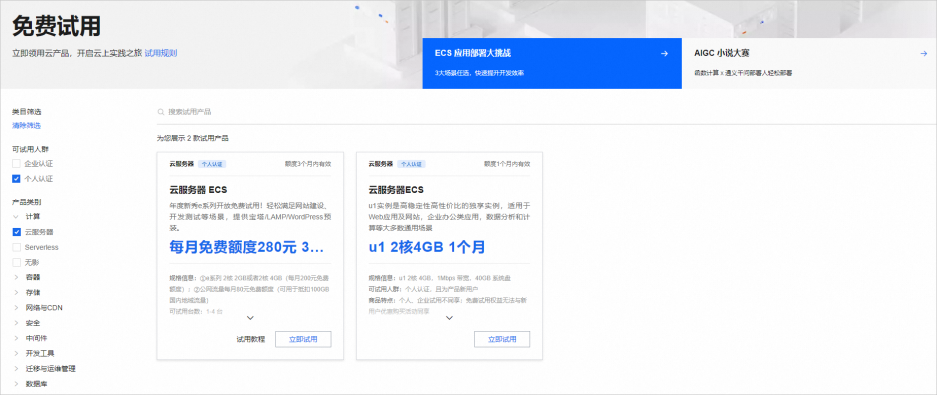This screenshot has width=937, height=395.
Task: Click 立即试用 on the 280元 quota card
Action: [x=303, y=339]
